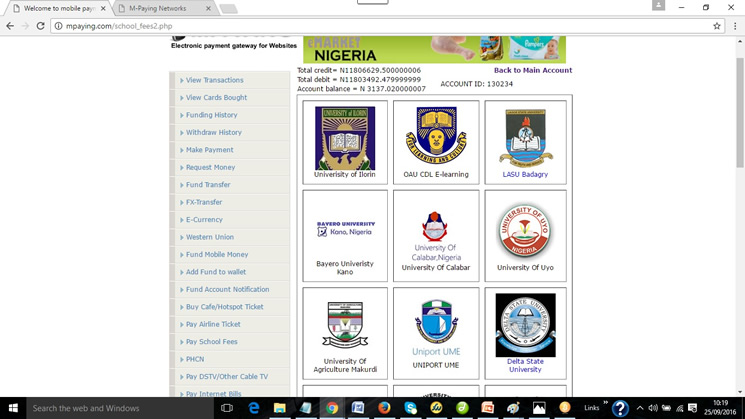Click the eMarket Nigeria banner ad

[x=434, y=49]
